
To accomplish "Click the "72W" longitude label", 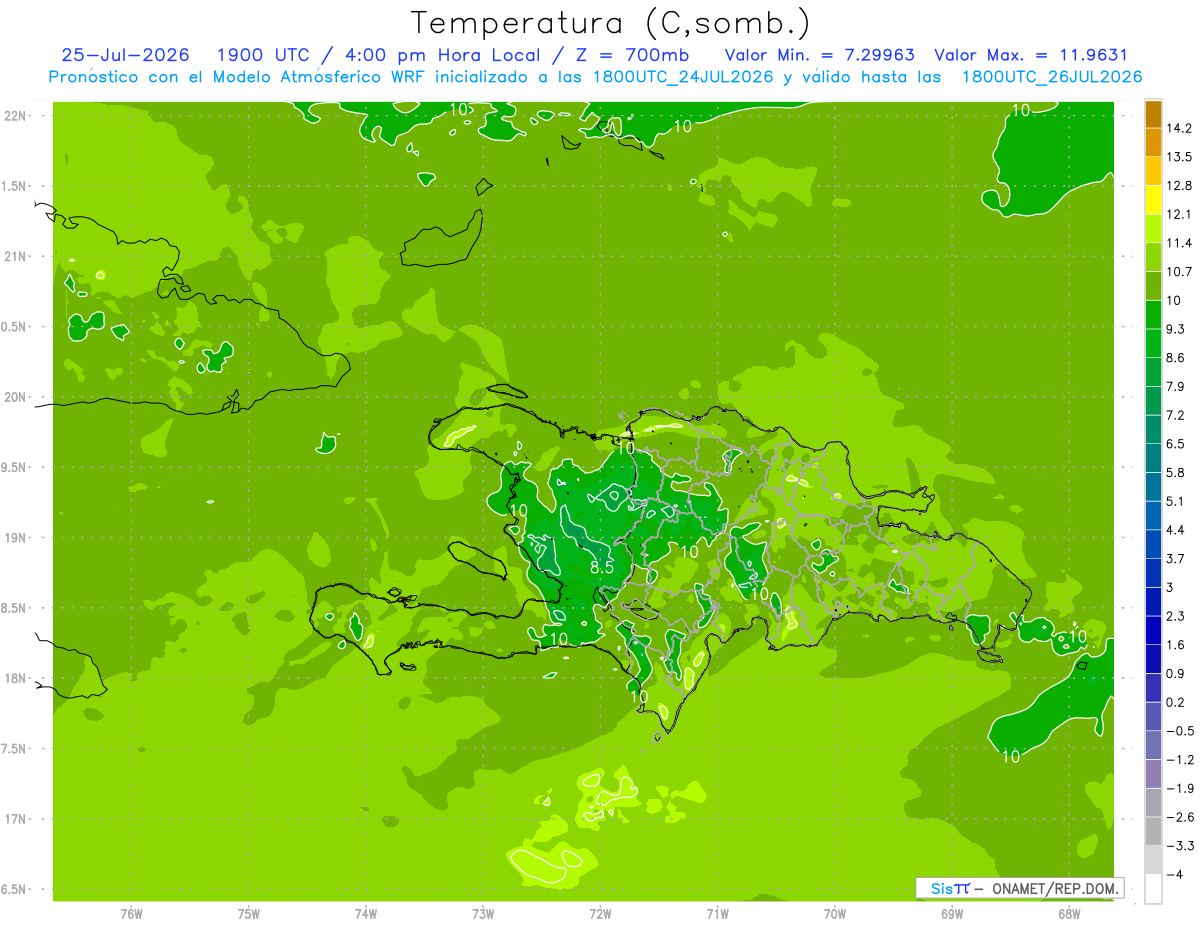I will [x=600, y=913].
